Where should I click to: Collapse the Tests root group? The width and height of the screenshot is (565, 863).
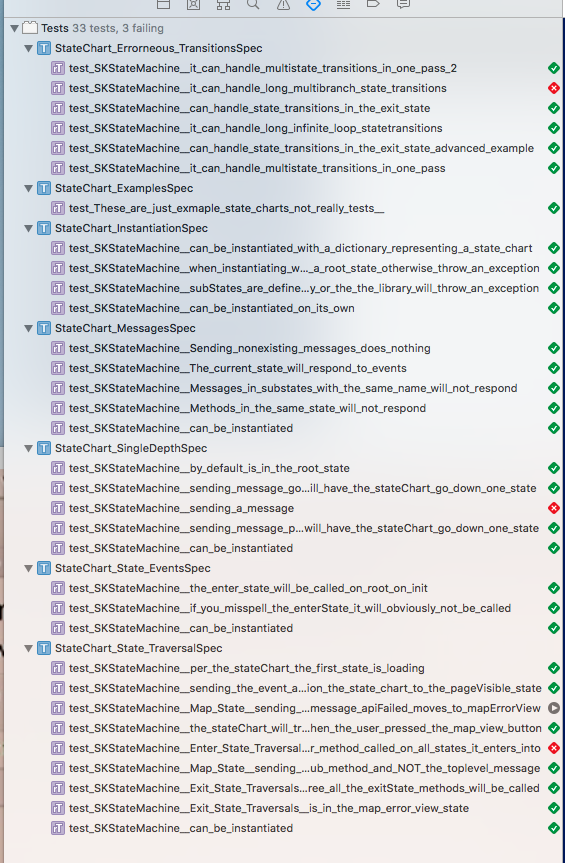coord(14,28)
